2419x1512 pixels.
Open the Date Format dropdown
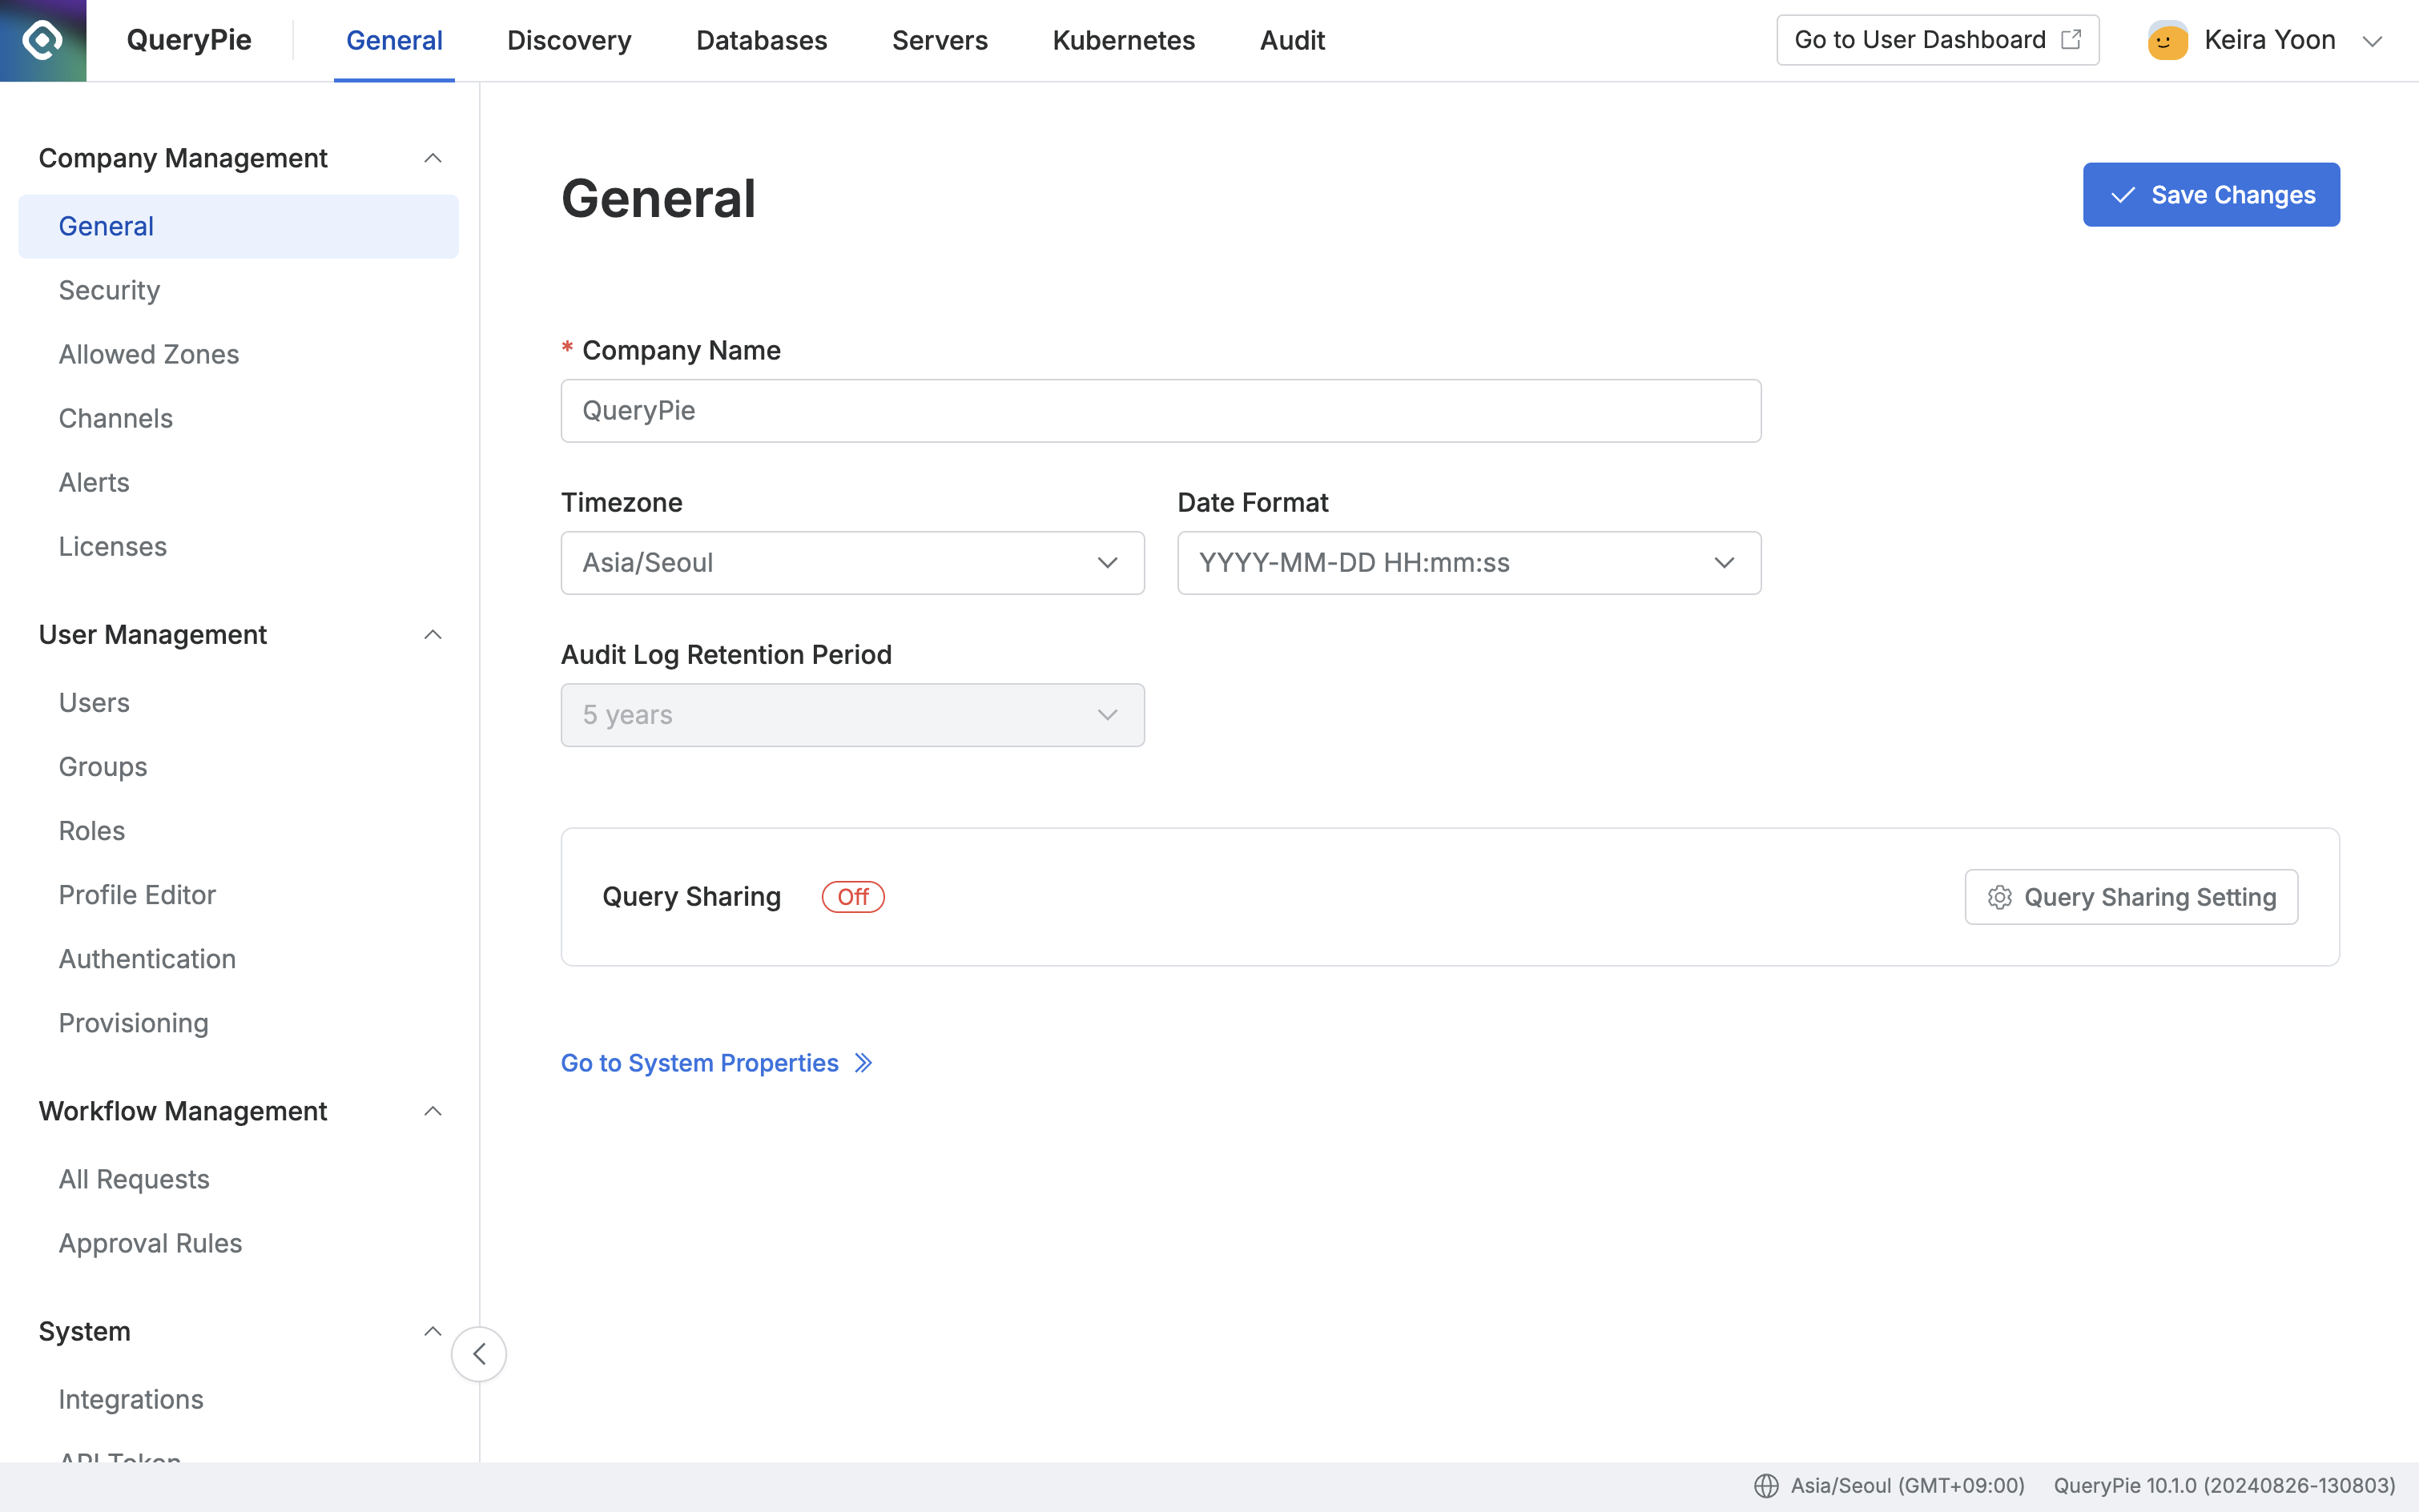1468,563
